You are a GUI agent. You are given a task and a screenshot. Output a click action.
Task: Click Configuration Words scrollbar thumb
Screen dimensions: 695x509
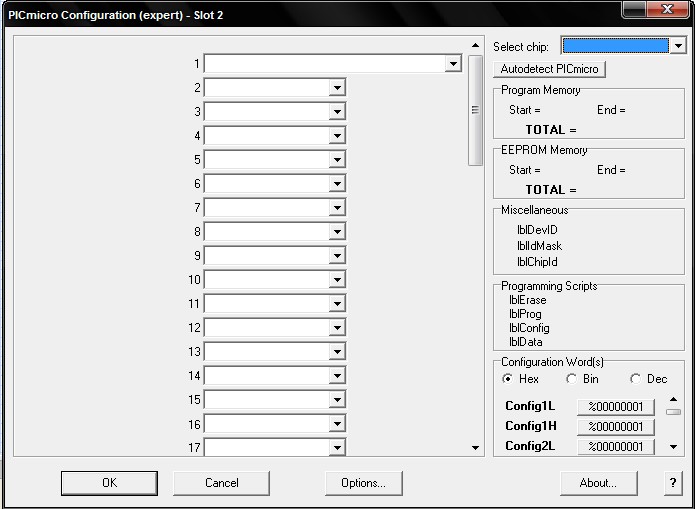click(x=673, y=412)
